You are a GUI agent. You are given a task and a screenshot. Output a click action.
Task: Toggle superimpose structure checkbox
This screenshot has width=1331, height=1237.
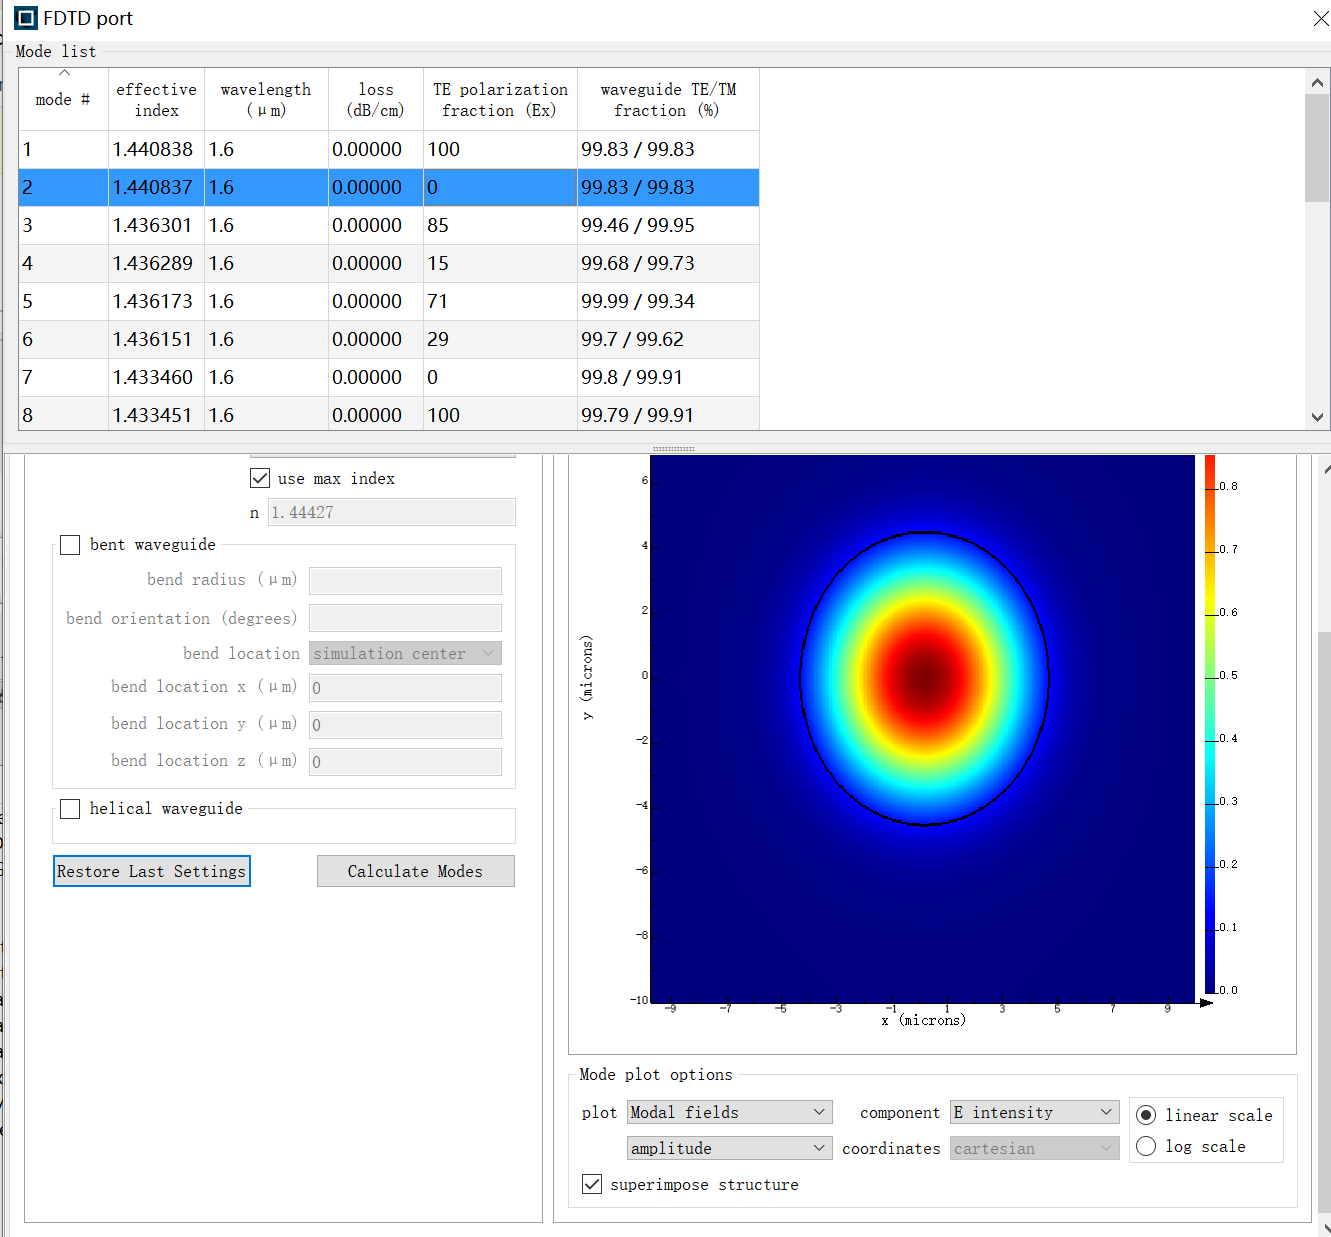point(592,1184)
